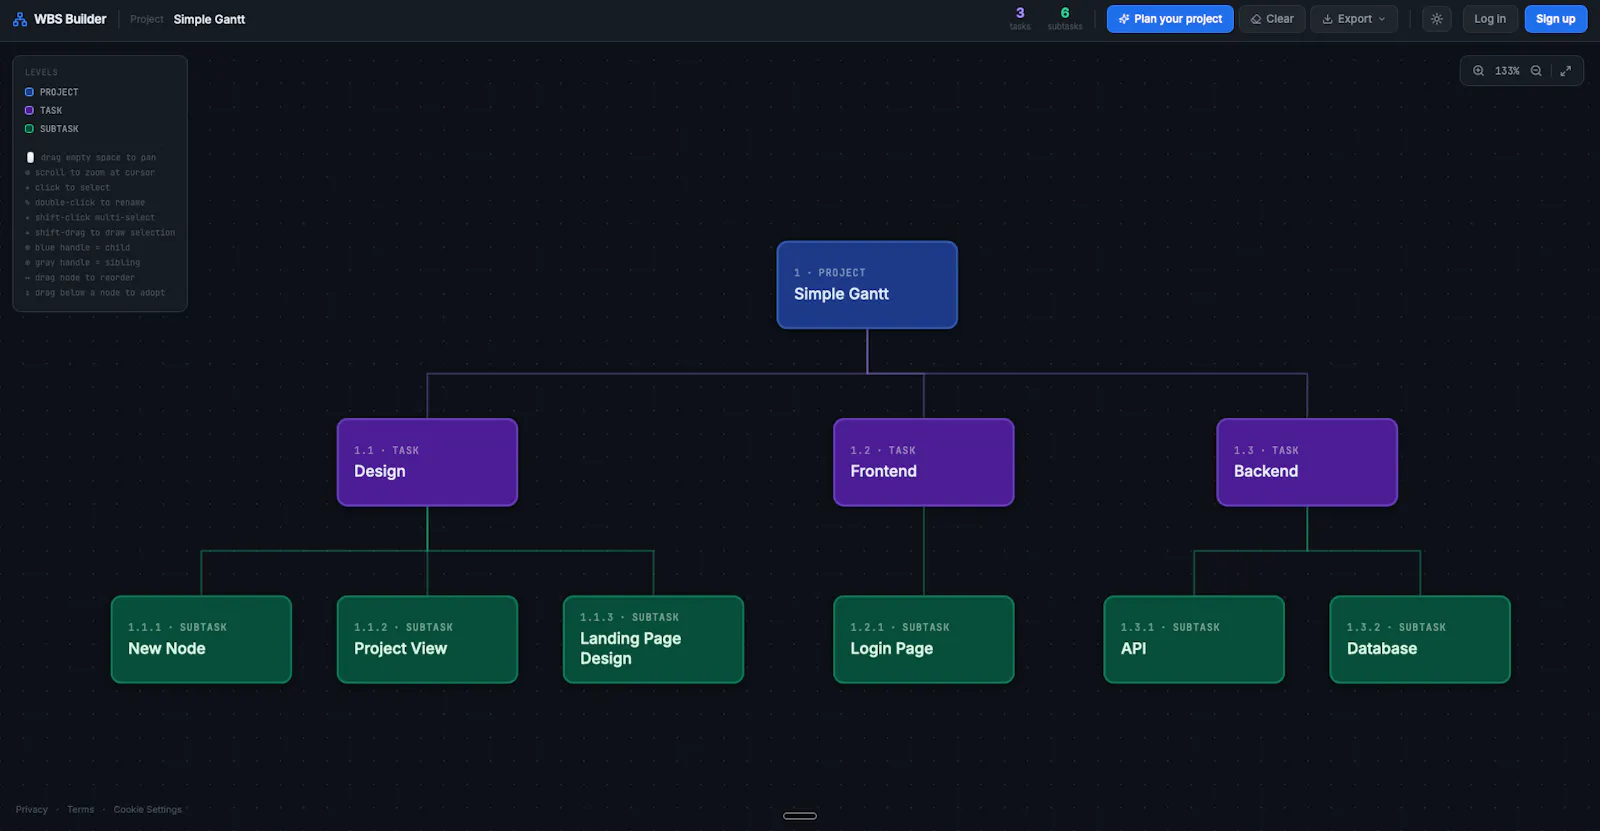Click the 3 tasks counter
Viewport: 1600px width, 831px height.
coord(1020,18)
